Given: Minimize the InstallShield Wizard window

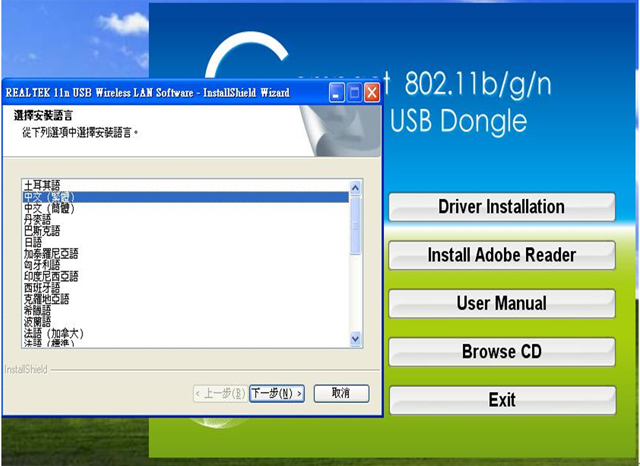Looking at the screenshot, I should [x=336, y=93].
